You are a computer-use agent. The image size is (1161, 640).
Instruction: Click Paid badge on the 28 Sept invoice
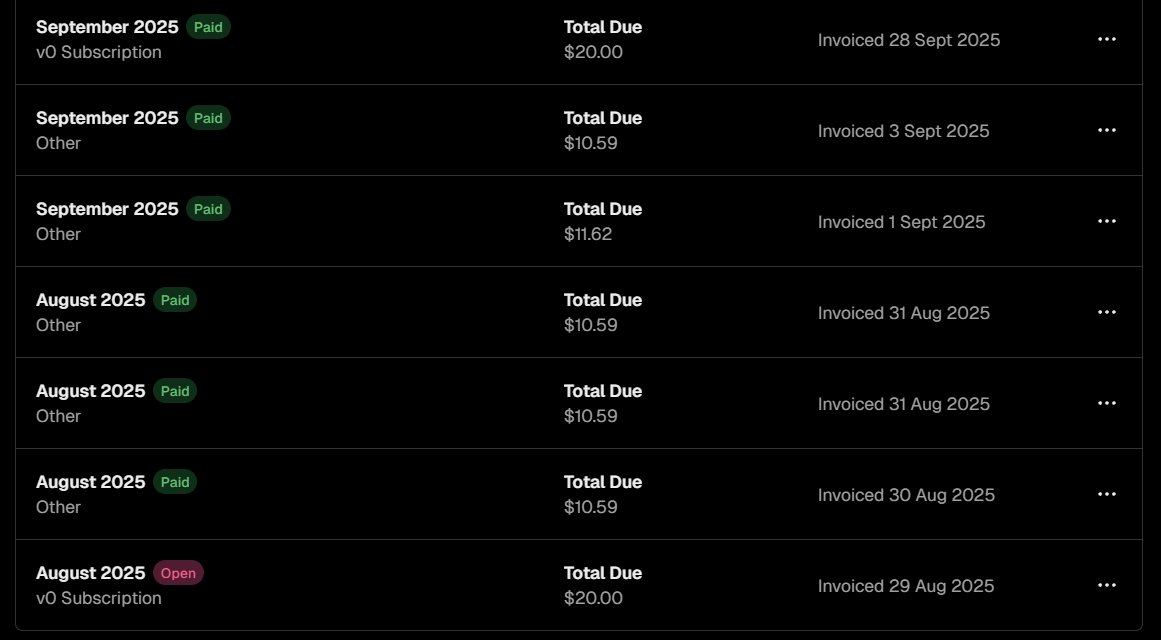coord(208,27)
